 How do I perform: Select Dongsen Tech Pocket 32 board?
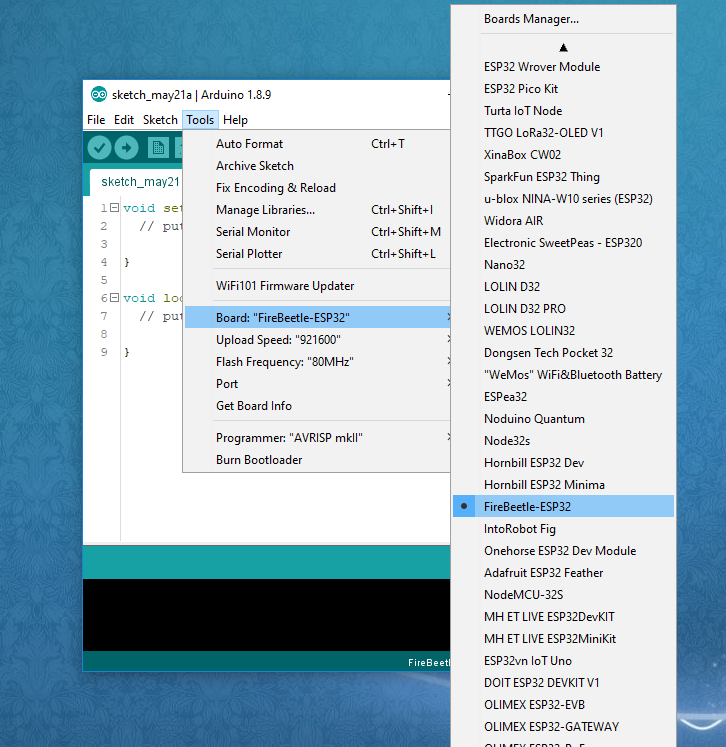click(564, 353)
